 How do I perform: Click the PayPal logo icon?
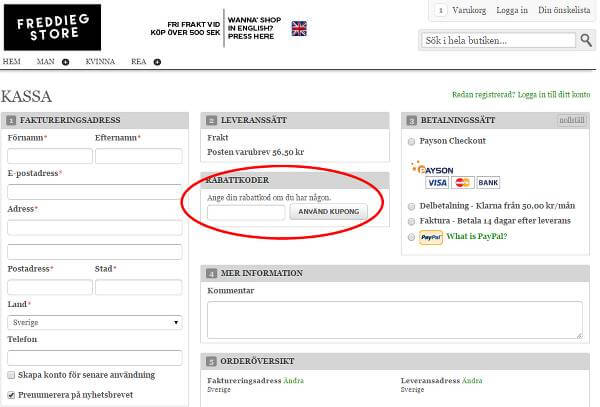pyautogui.click(x=430, y=237)
